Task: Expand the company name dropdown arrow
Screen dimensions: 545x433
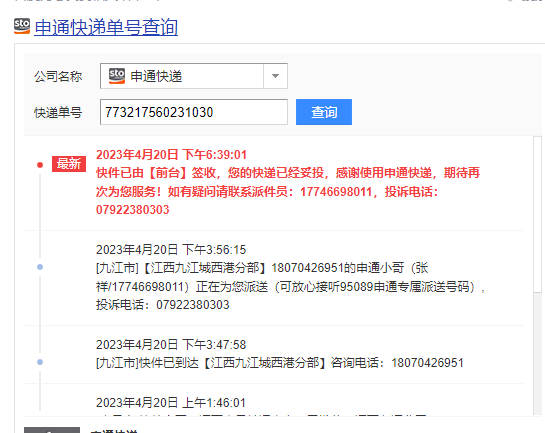Action: click(275, 76)
